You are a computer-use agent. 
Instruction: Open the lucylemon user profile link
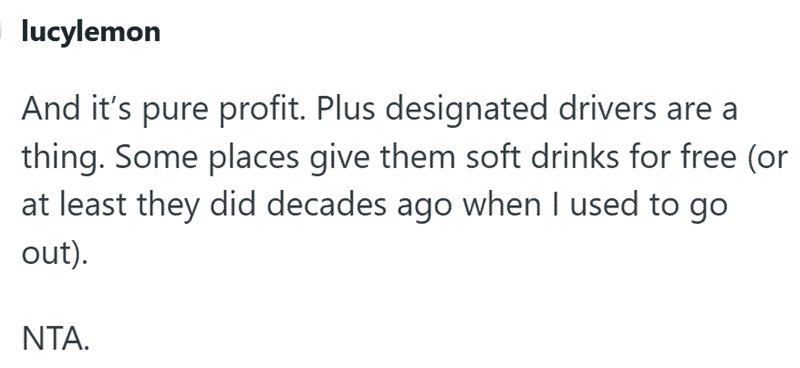(91, 32)
